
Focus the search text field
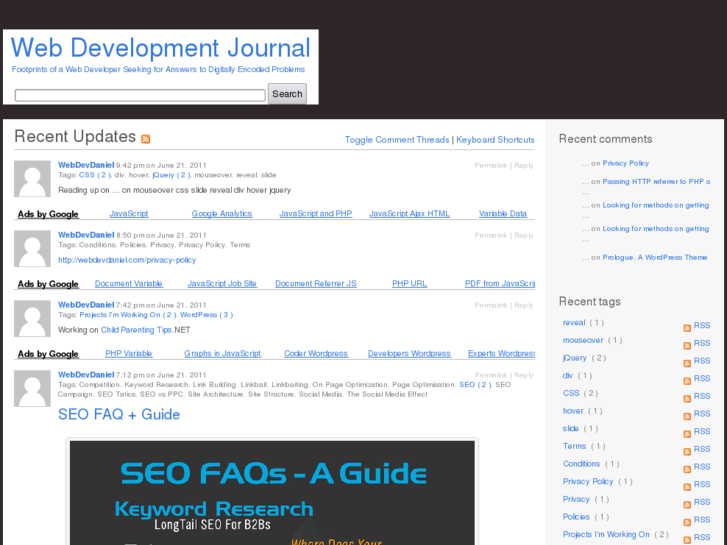140,95
